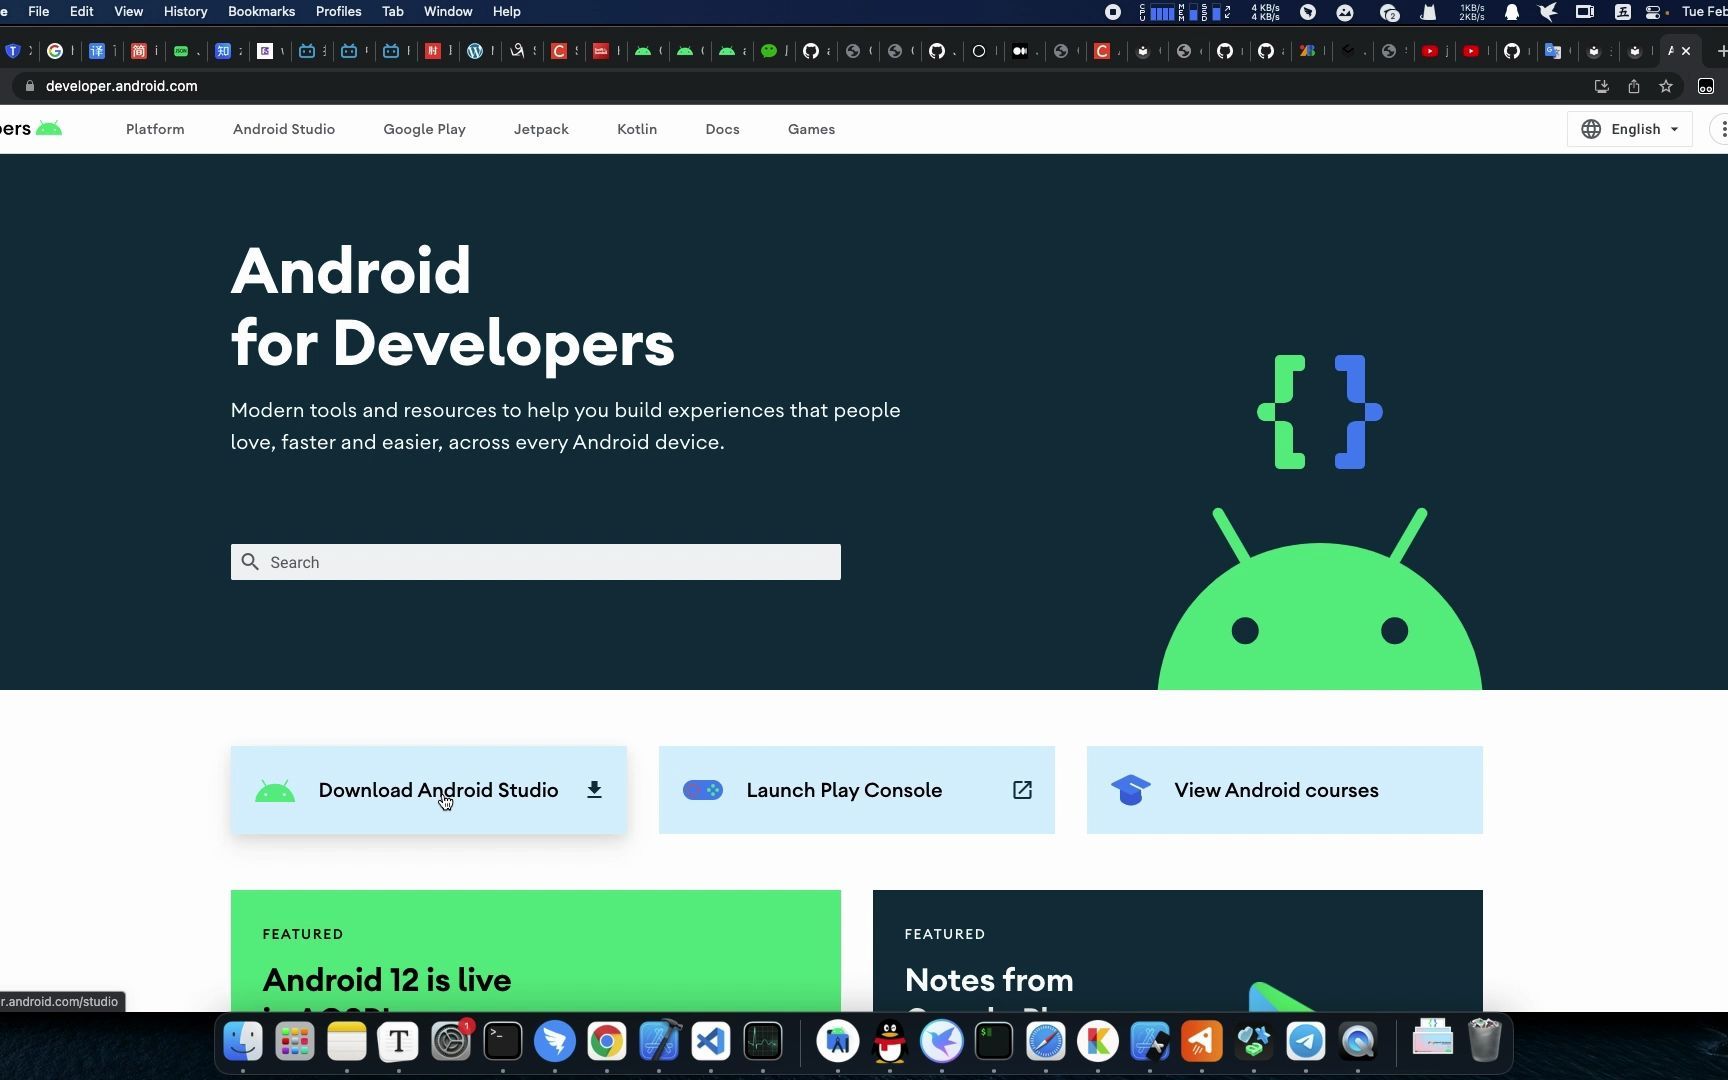This screenshot has width=1728, height=1080.
Task: Click the install app icon in the address bar
Action: click(x=1601, y=86)
